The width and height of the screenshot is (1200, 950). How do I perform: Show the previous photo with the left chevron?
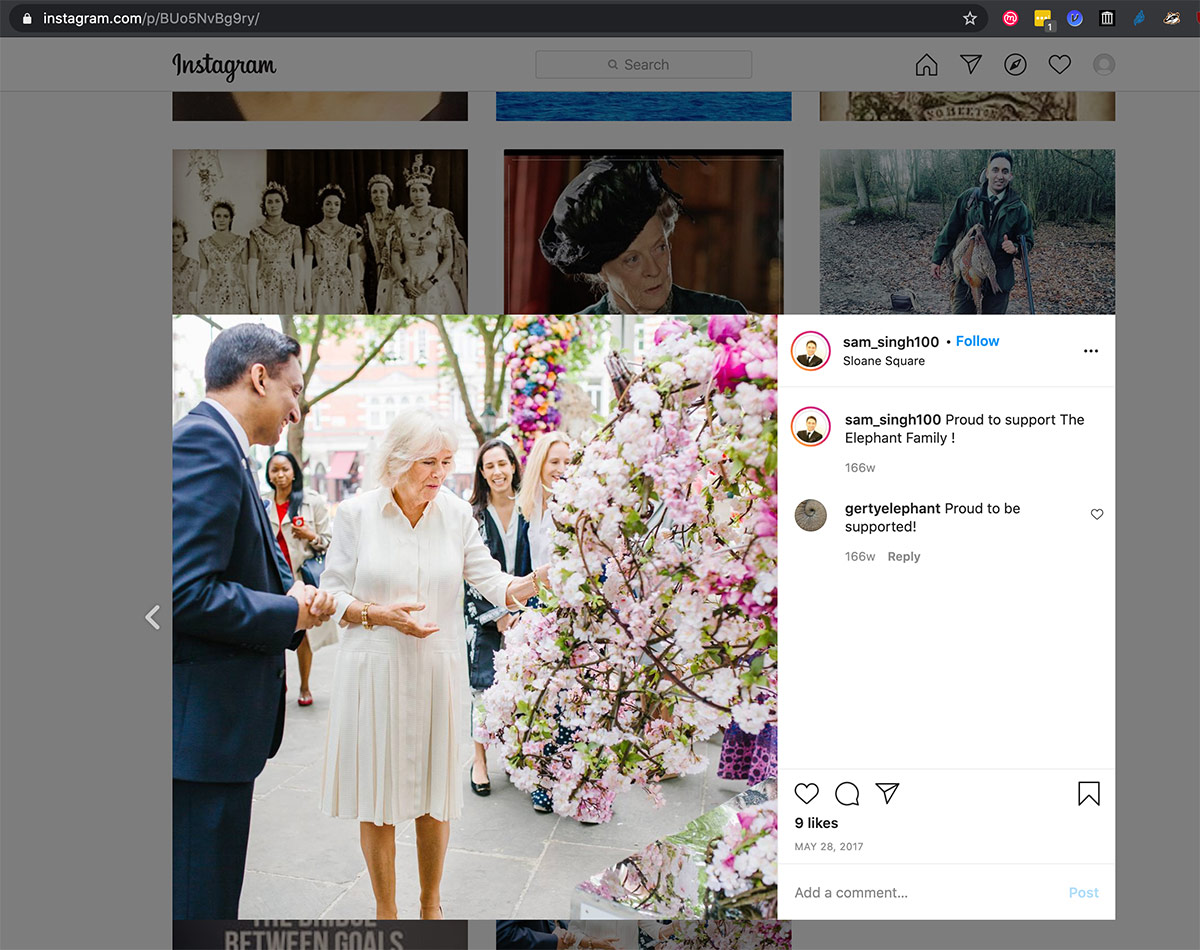click(153, 617)
